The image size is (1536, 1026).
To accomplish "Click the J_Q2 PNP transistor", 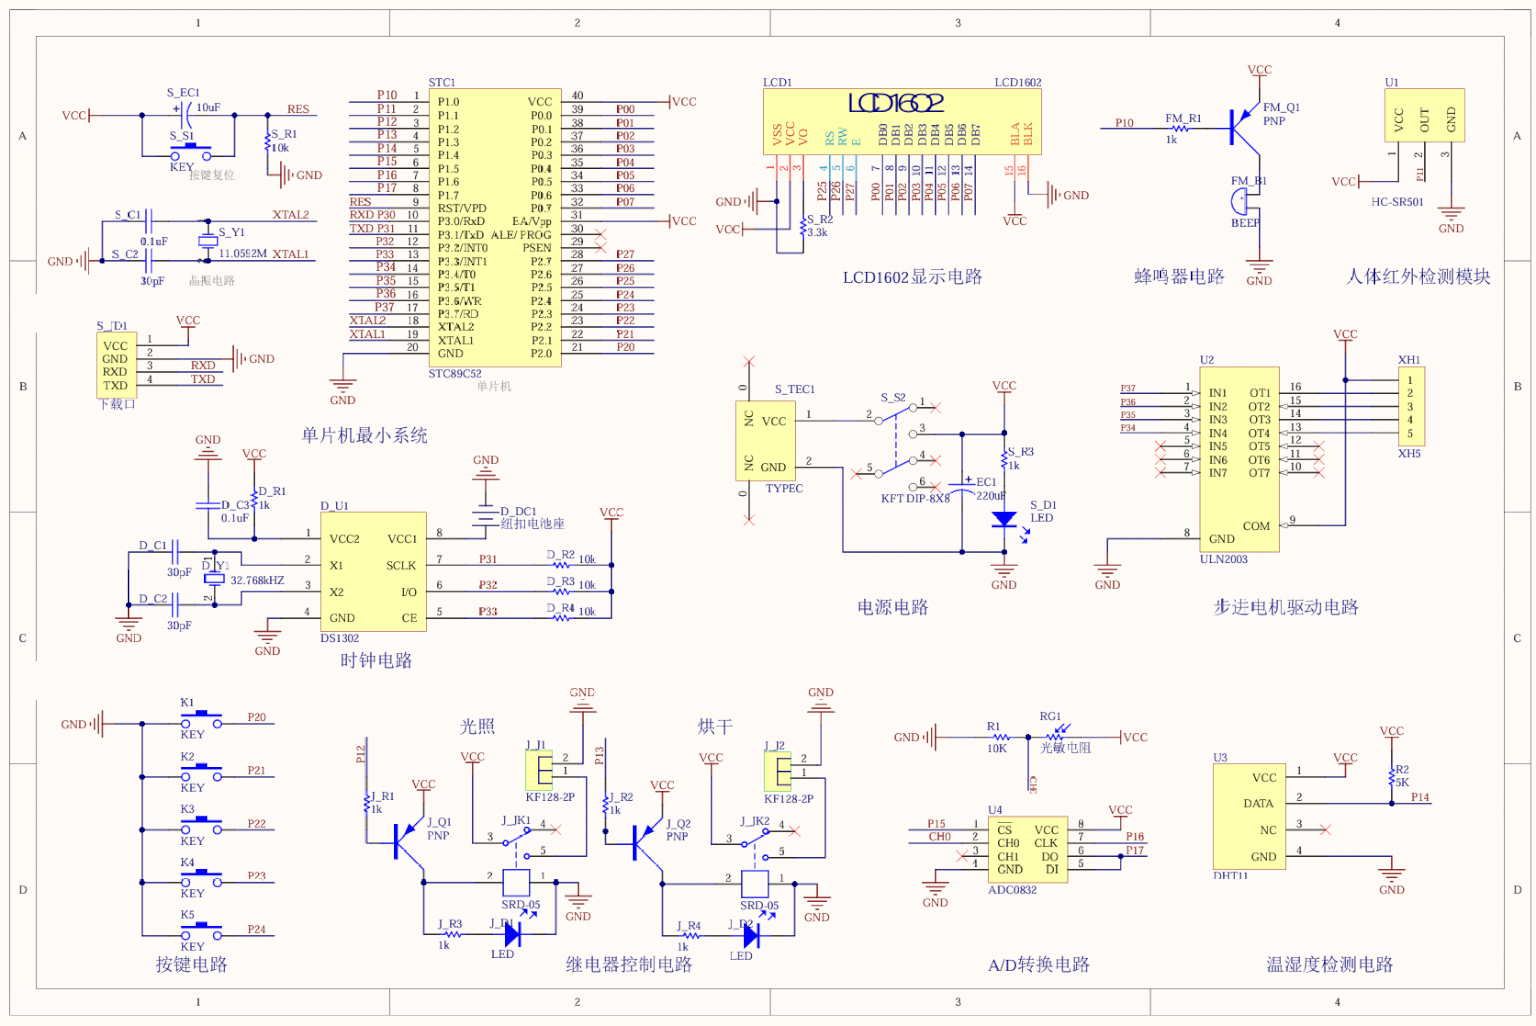I will pyautogui.click(x=647, y=842).
